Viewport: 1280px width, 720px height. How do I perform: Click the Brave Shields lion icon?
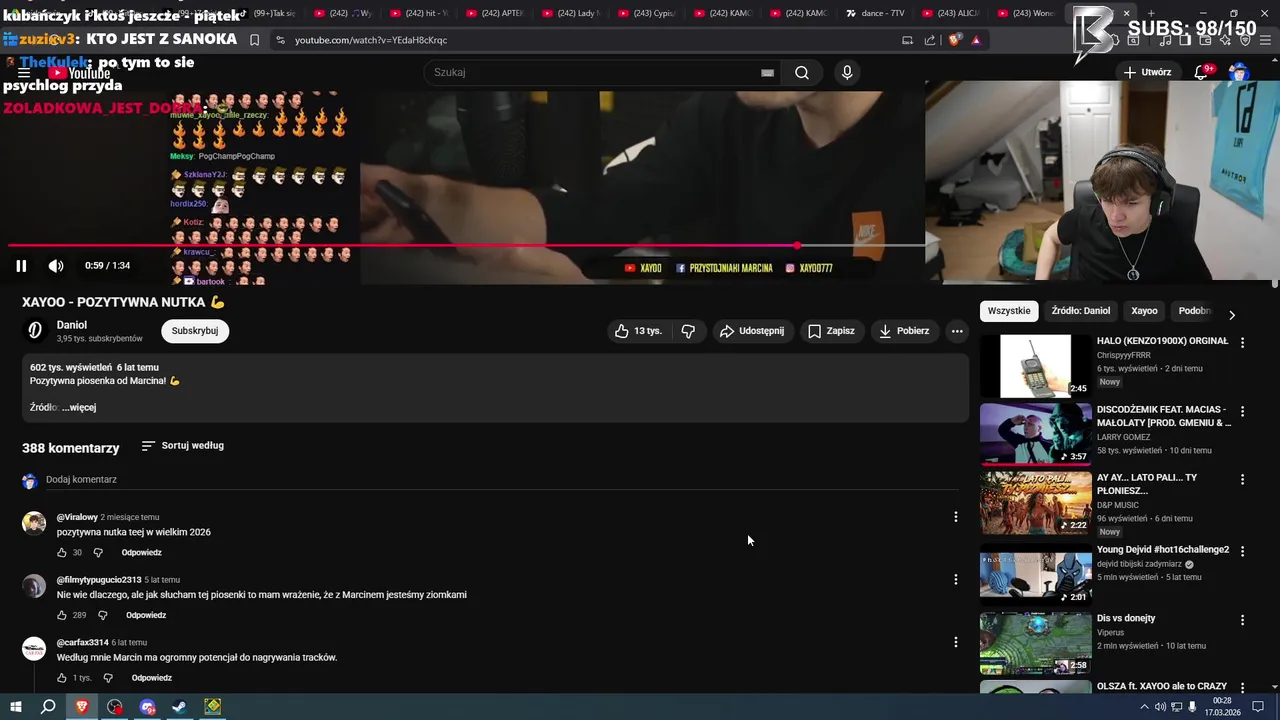pos(954,40)
